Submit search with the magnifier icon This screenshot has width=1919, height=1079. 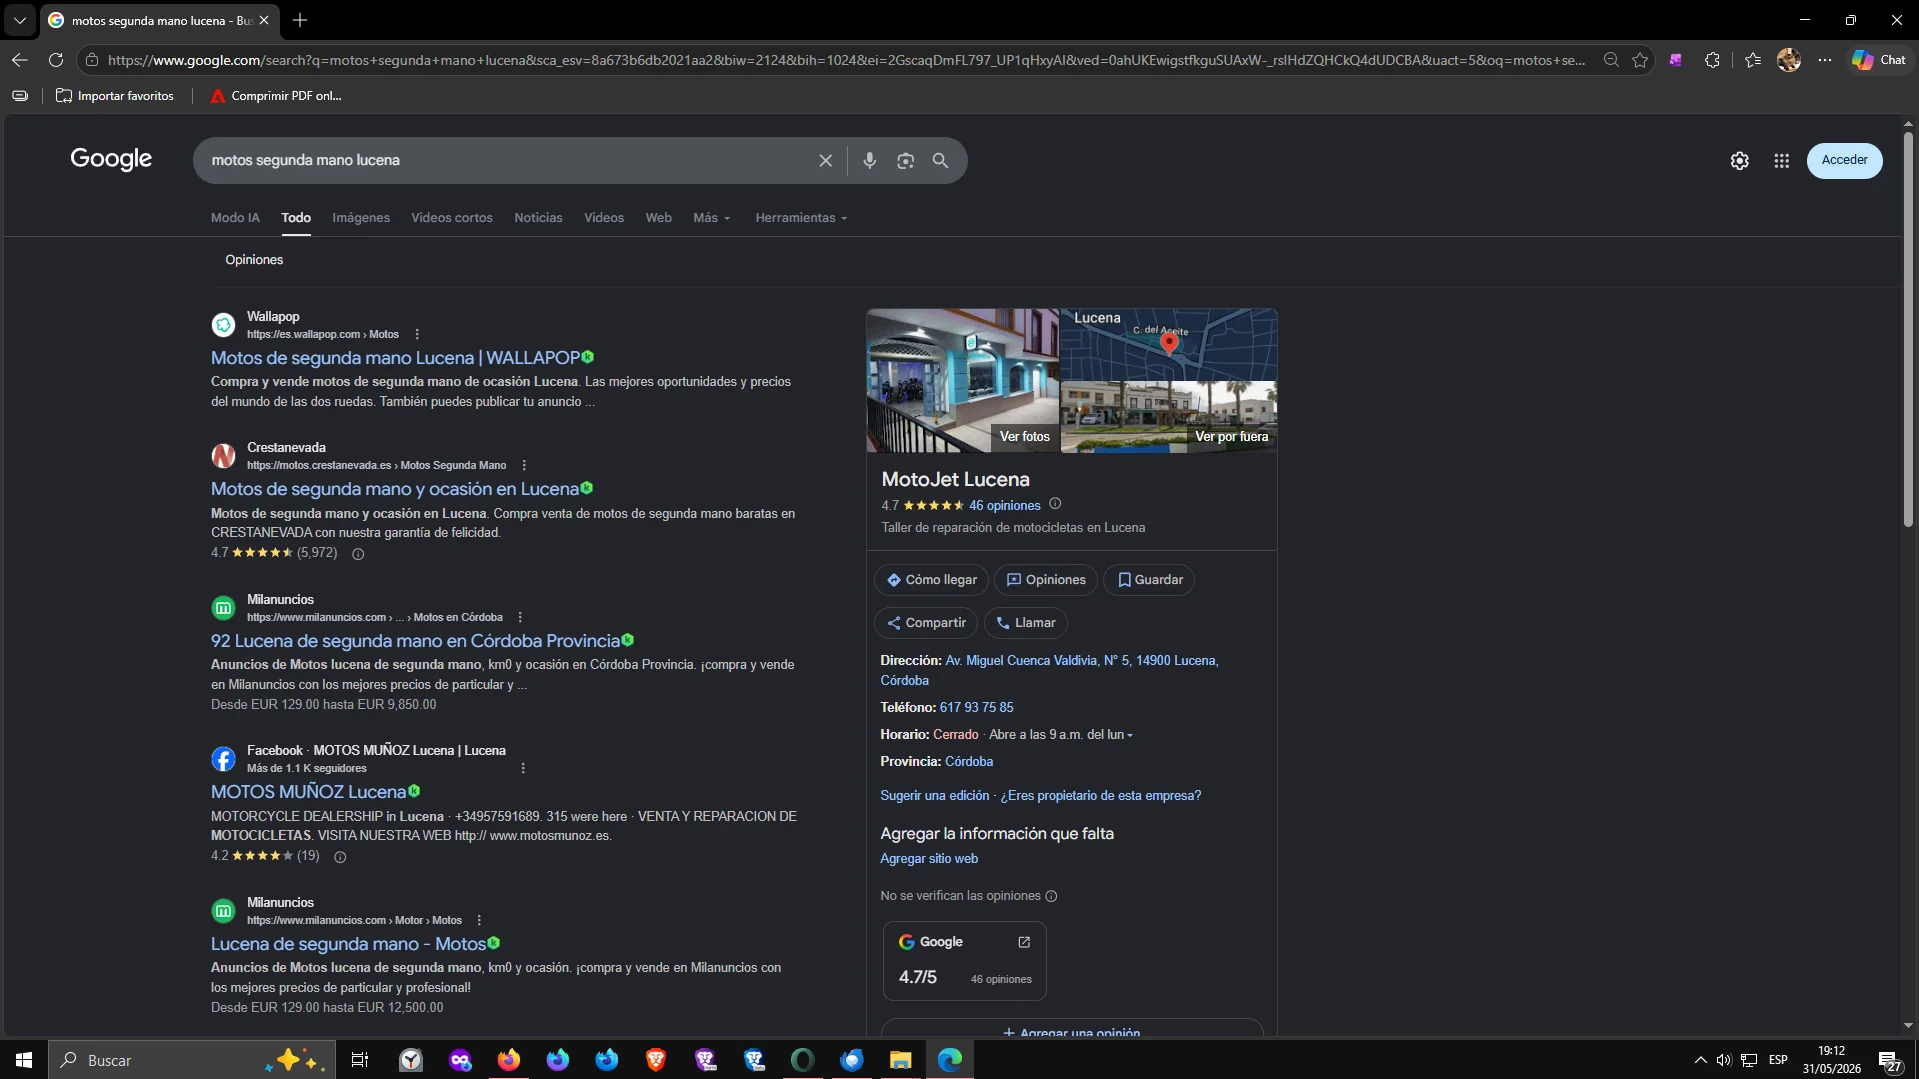pos(940,160)
